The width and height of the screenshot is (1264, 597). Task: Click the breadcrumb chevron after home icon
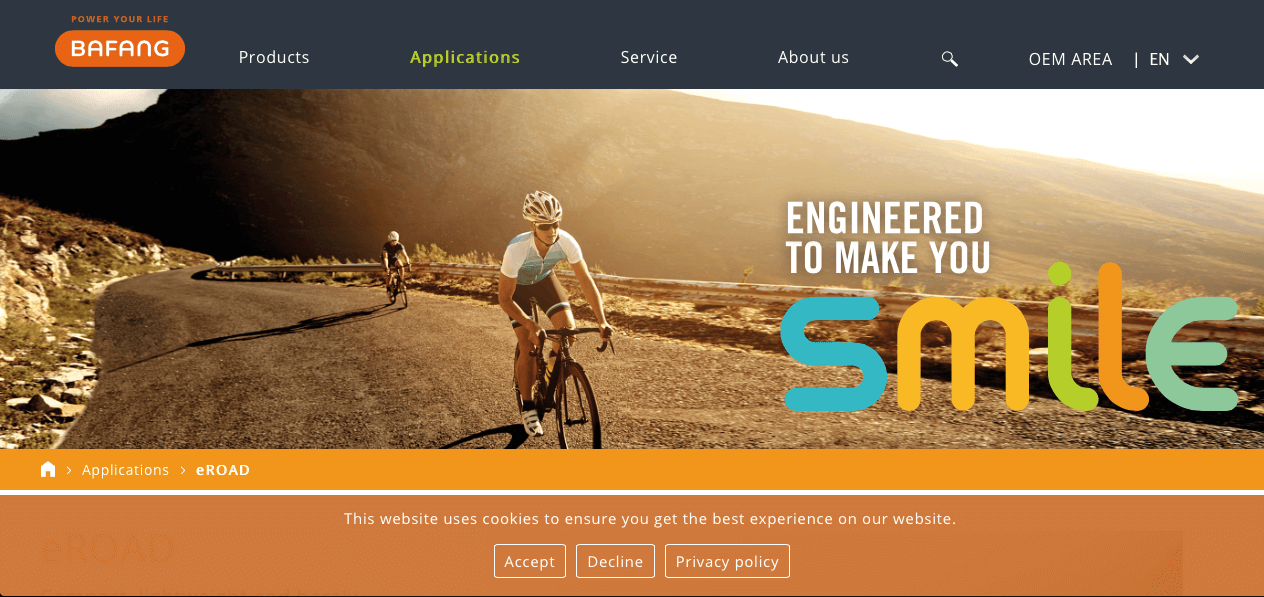[x=69, y=470]
